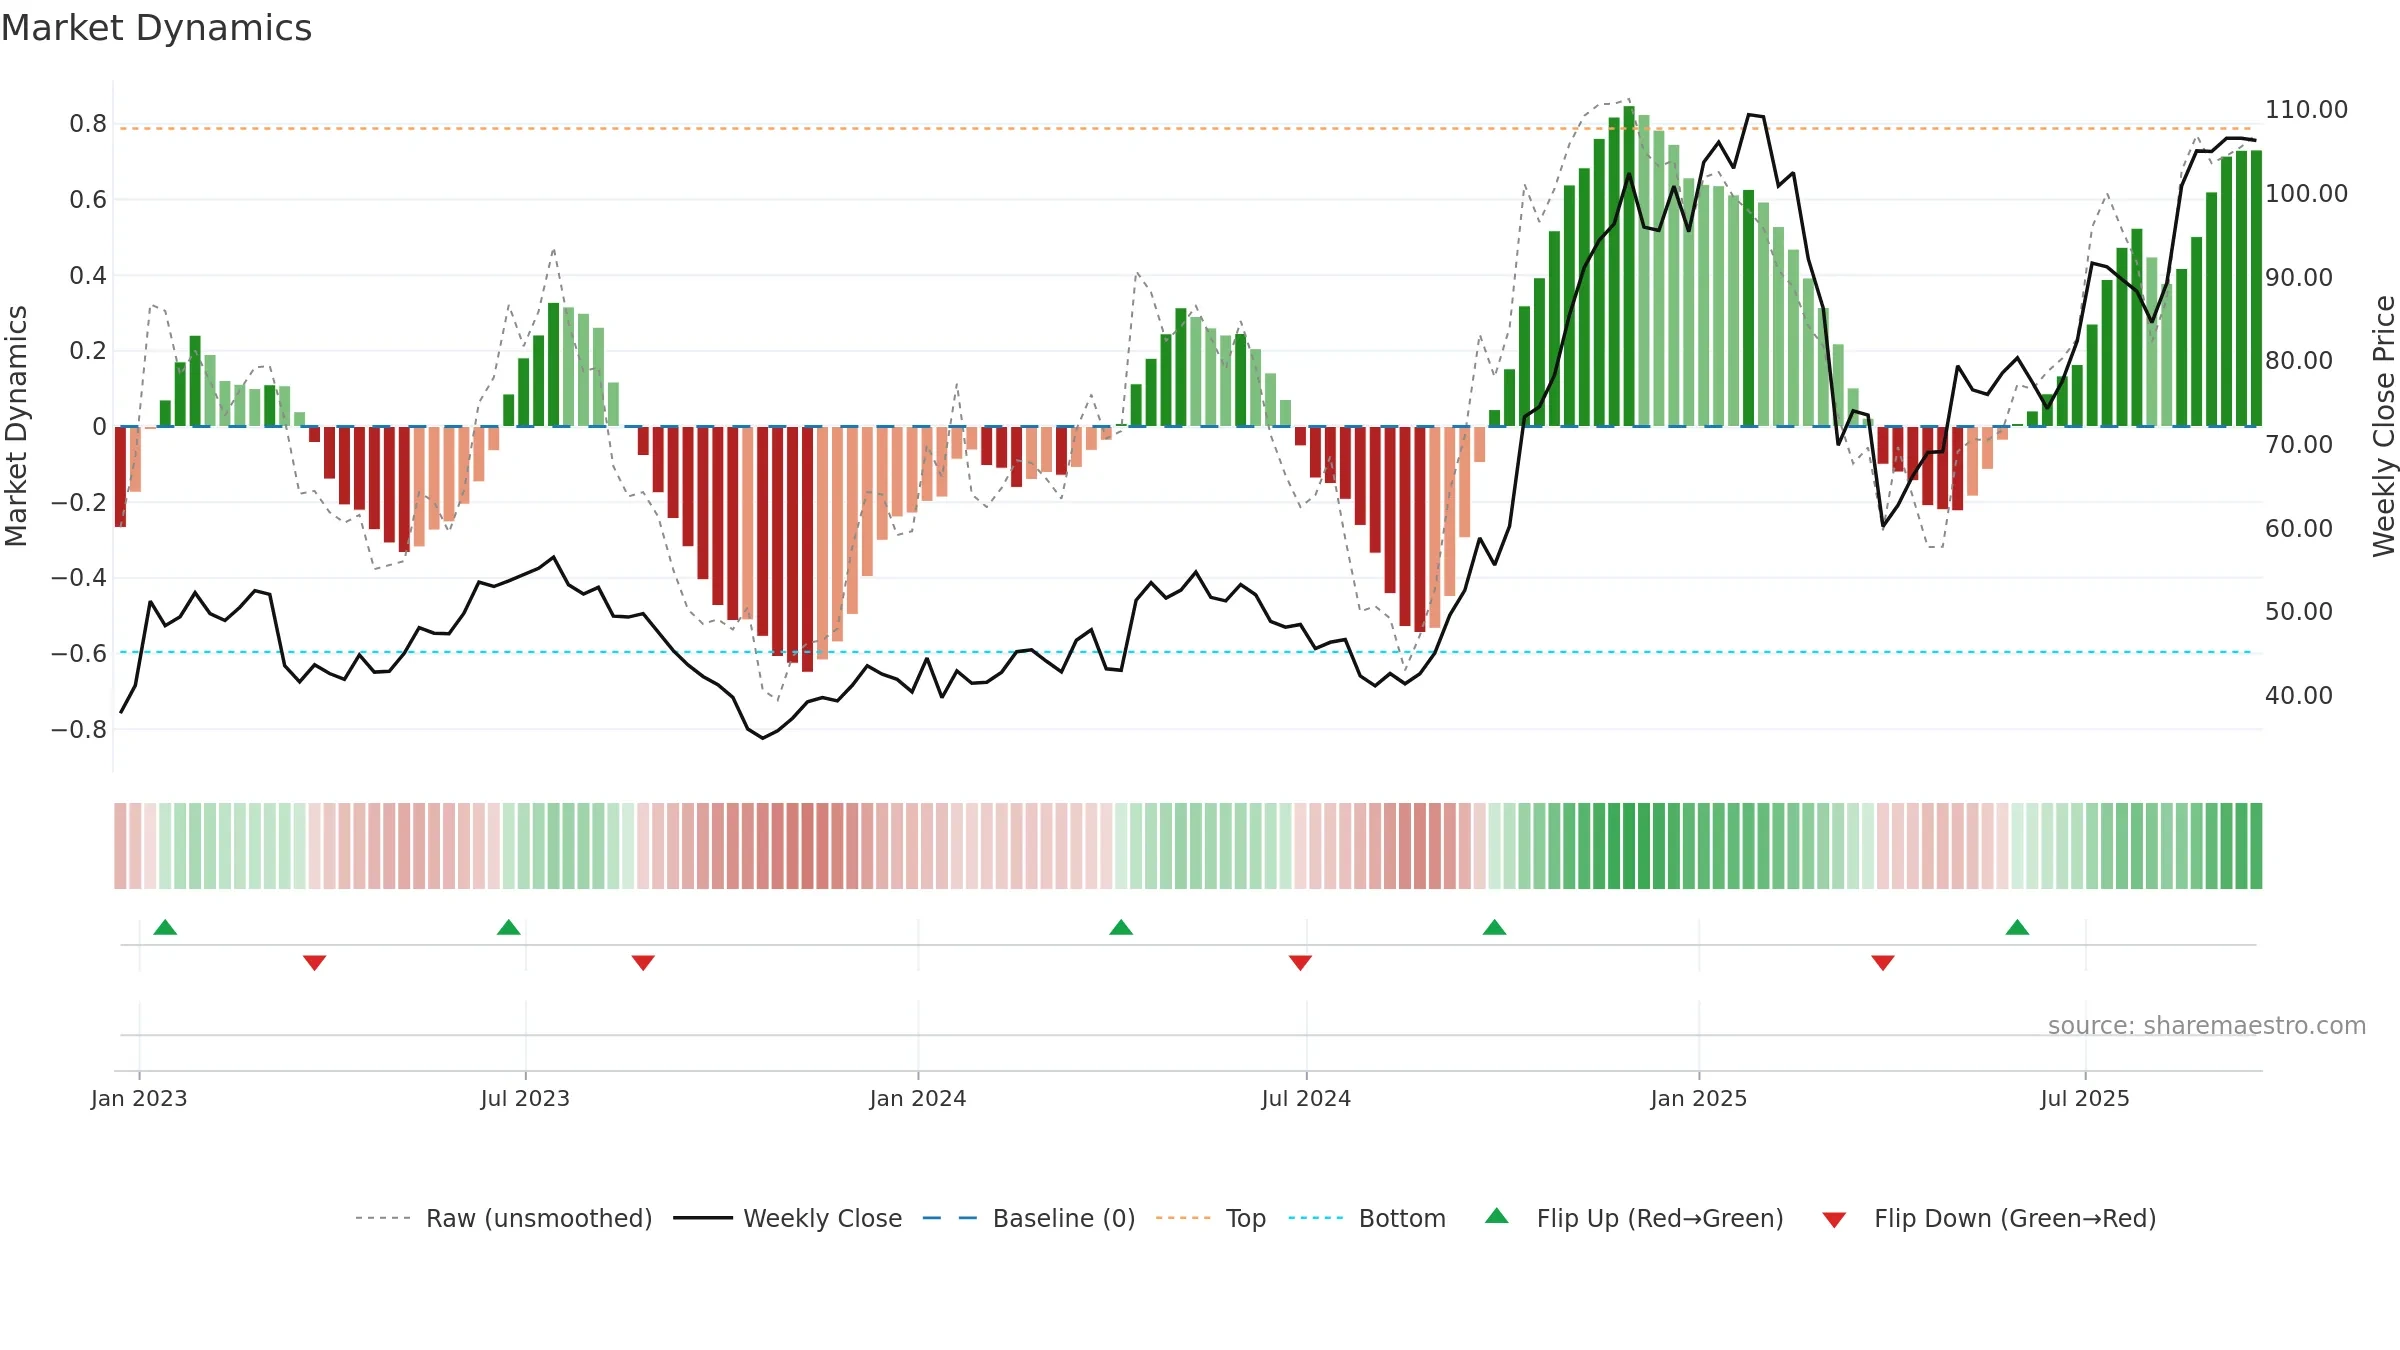Select Flip Up marker between Jan 2024 and Jul 2024
This screenshot has width=2400, height=1350.
click(x=1121, y=927)
